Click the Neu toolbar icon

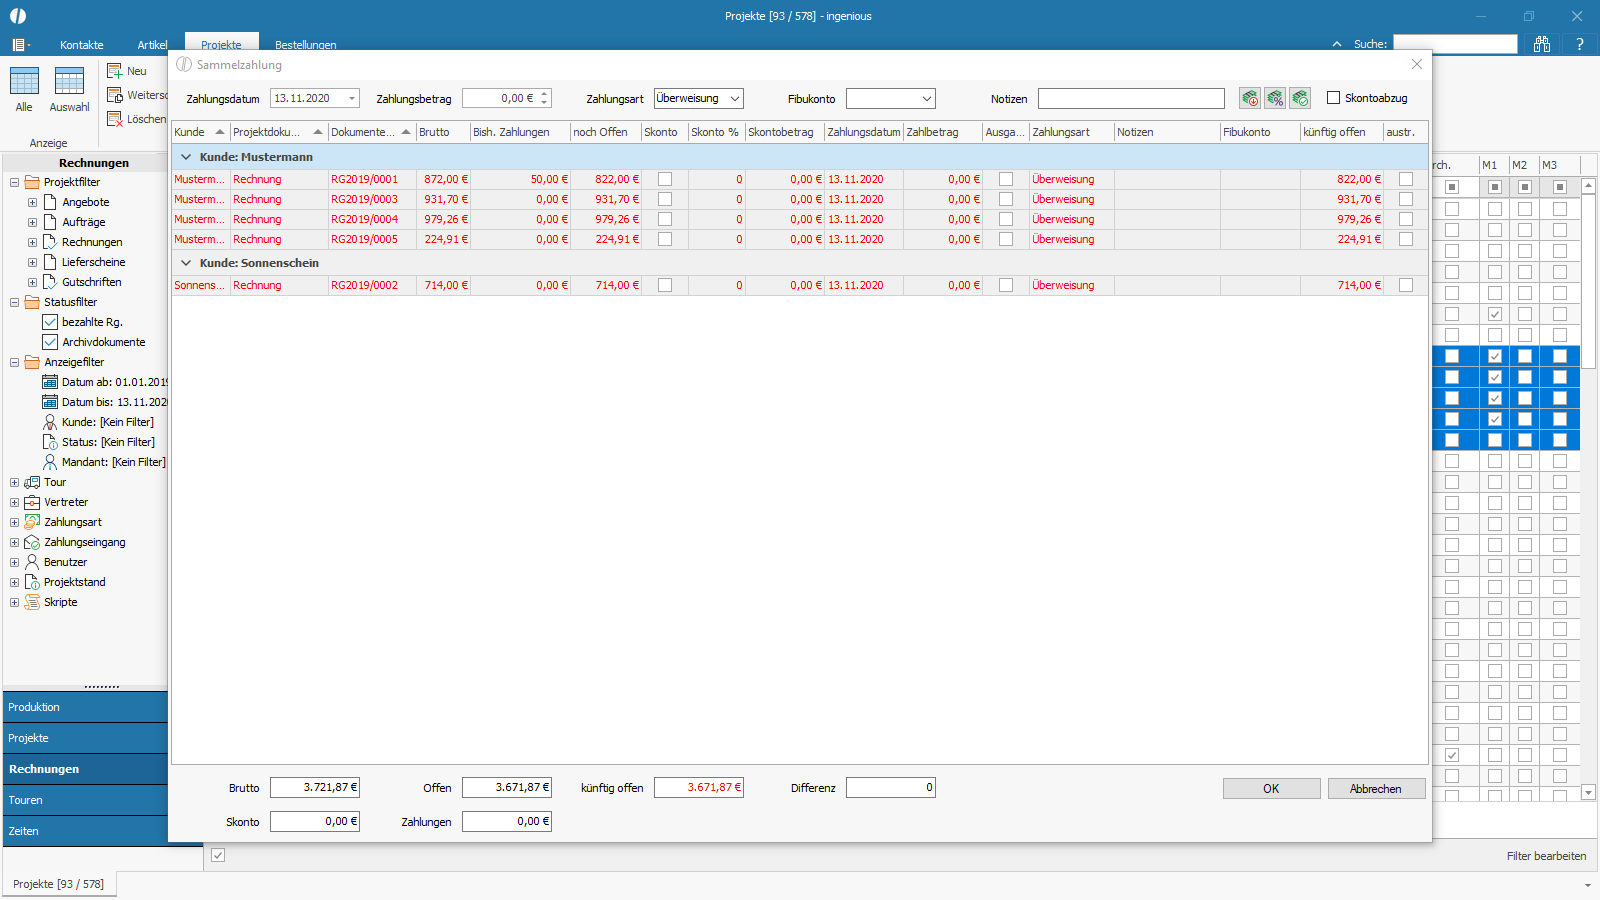click(x=115, y=71)
